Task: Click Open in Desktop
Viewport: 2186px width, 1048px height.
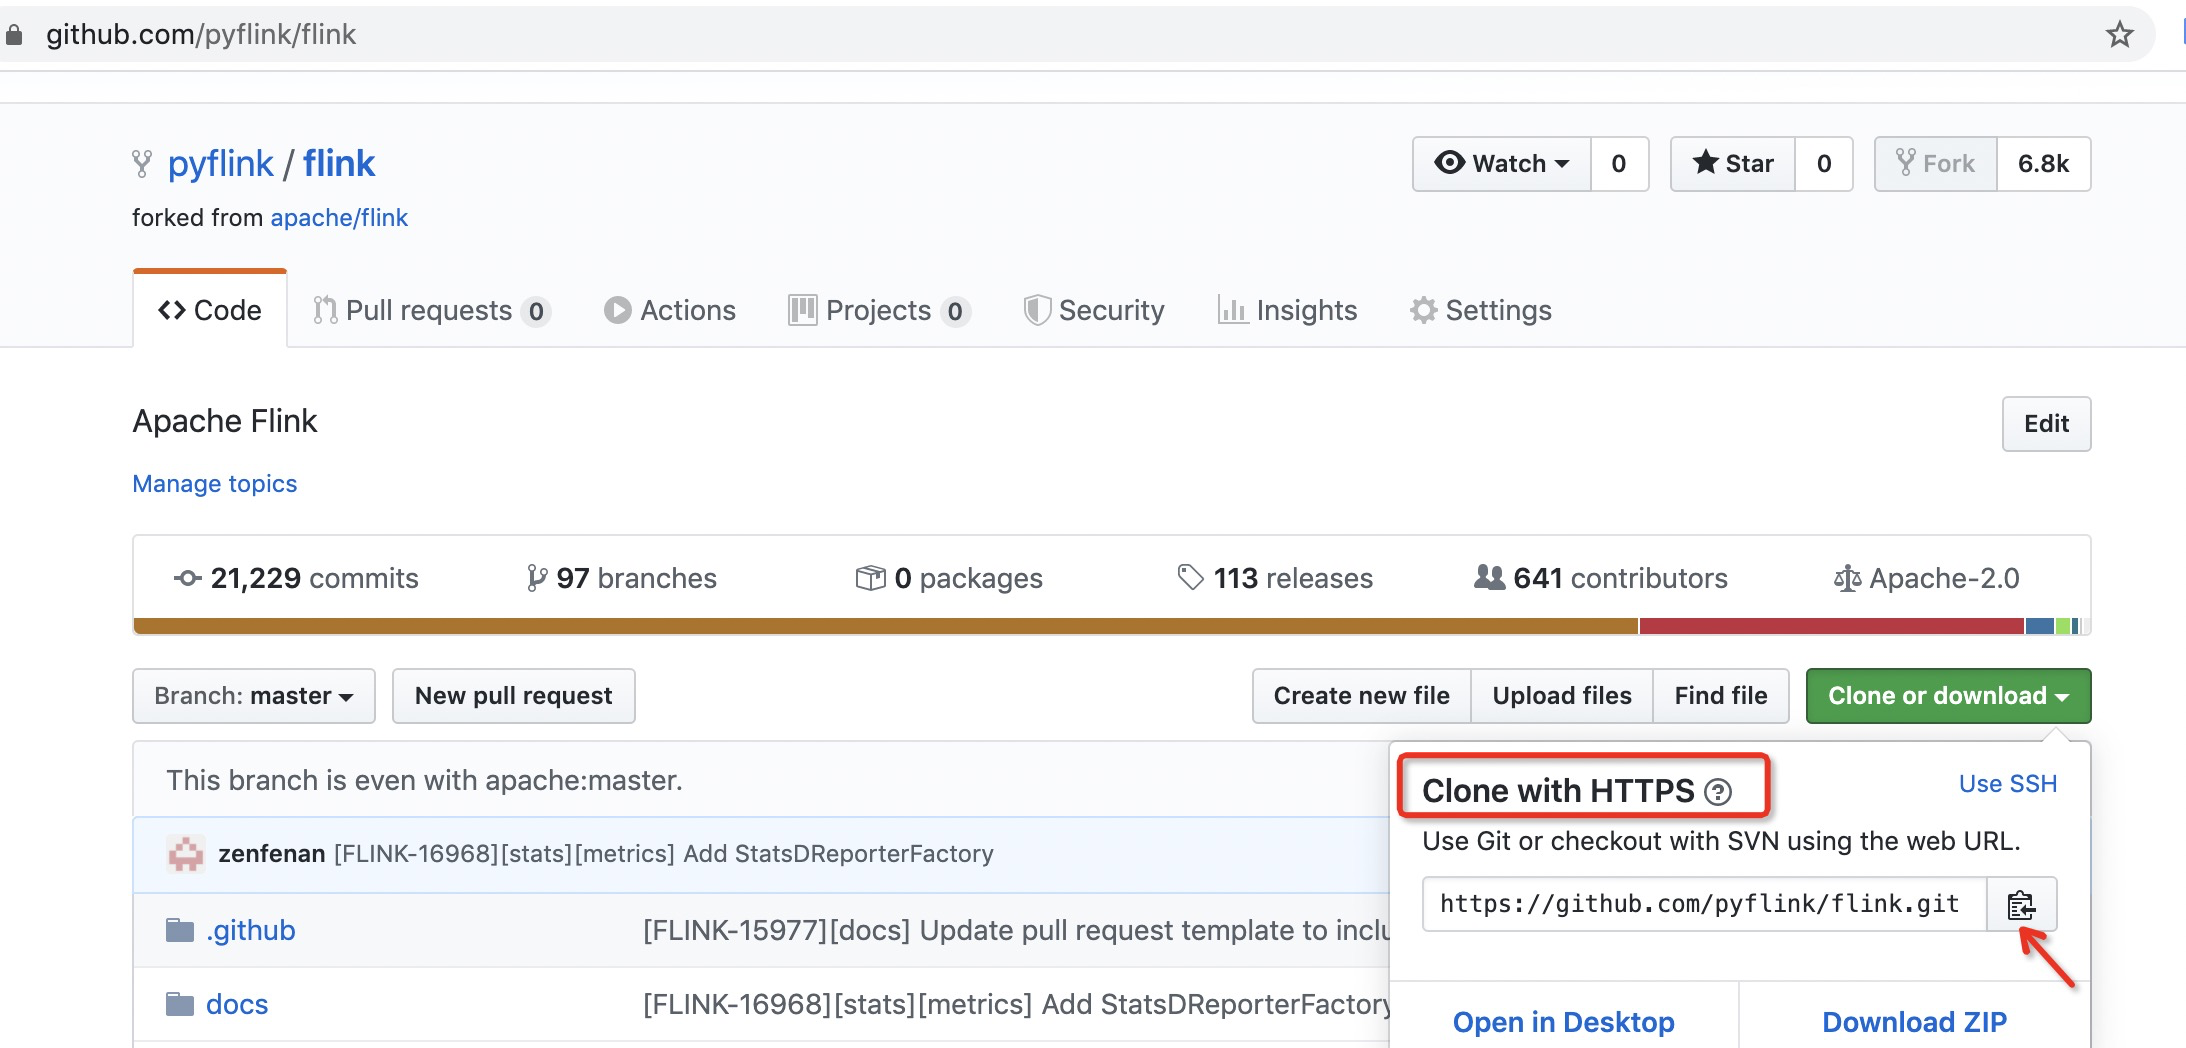Action: coord(1564,1022)
